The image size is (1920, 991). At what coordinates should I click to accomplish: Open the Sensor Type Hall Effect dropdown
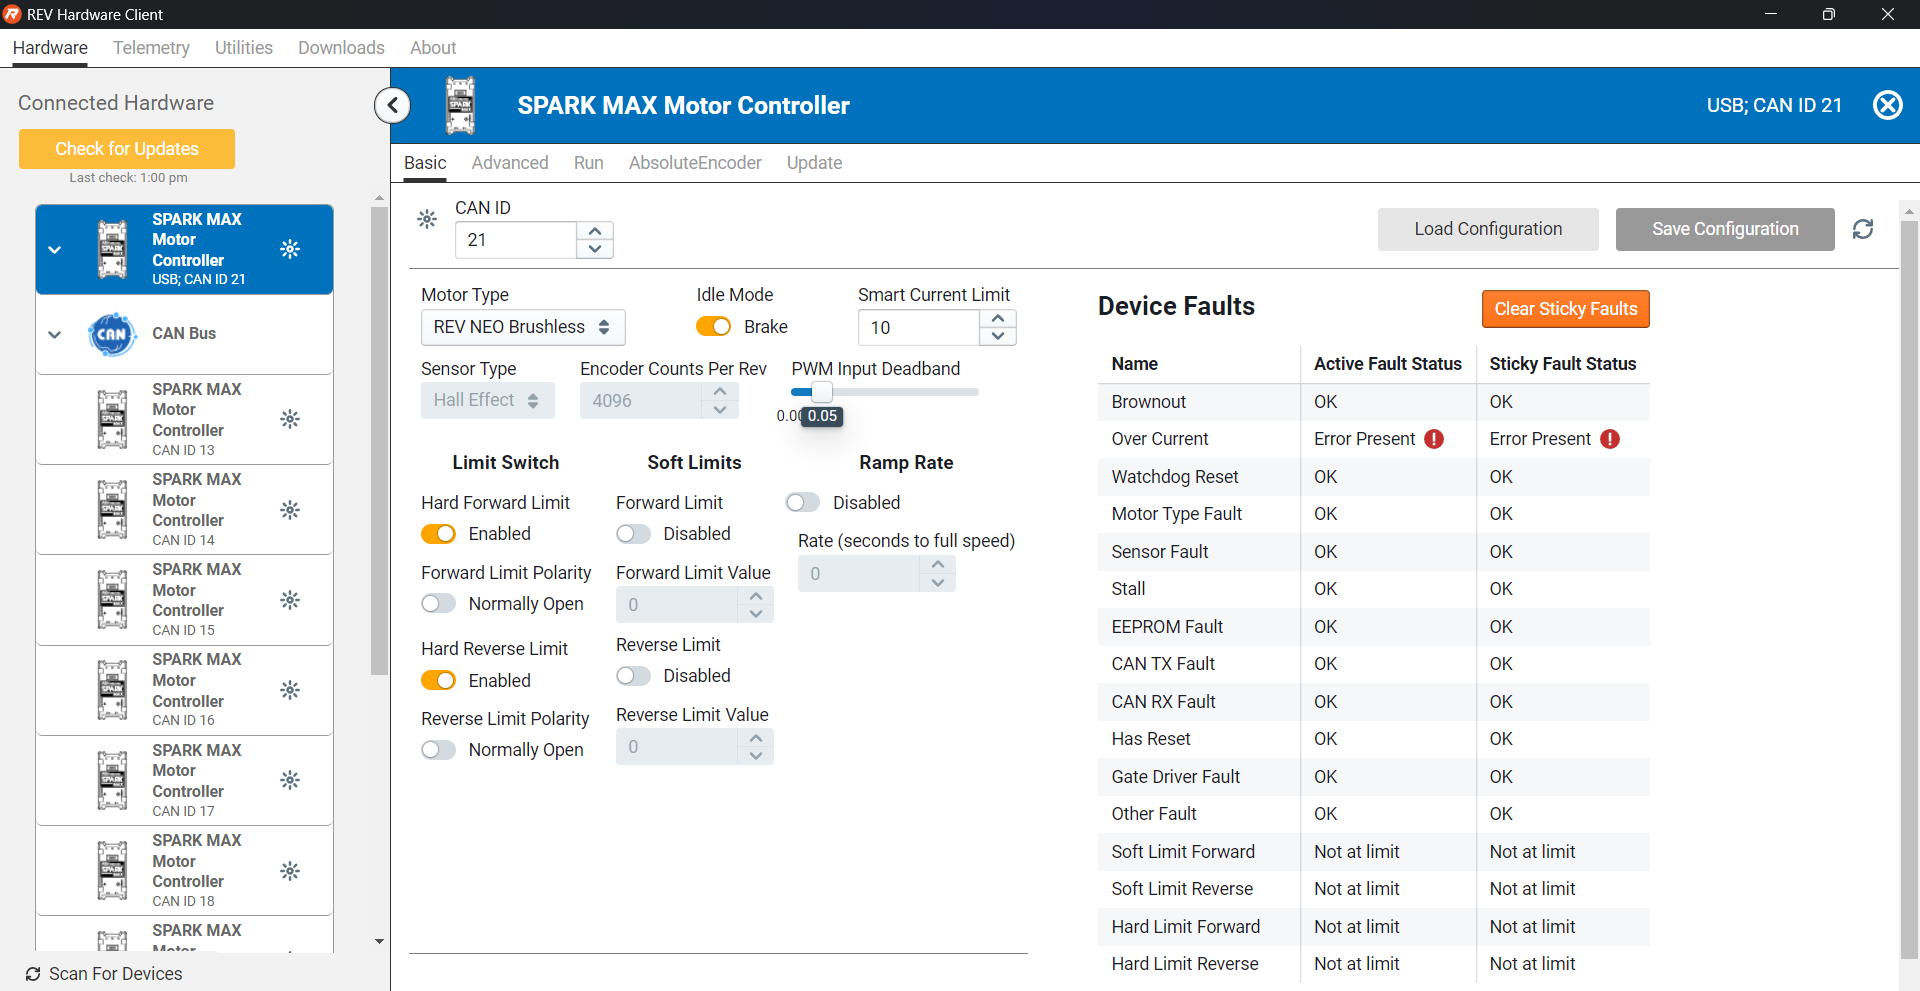click(487, 400)
